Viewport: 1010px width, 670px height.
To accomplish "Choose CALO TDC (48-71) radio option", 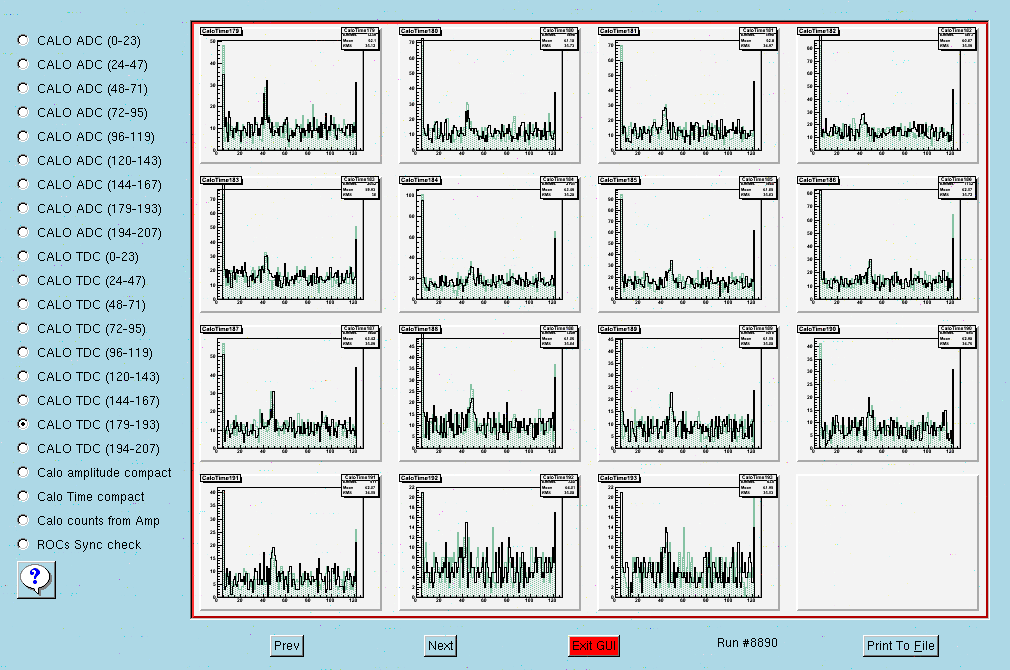I will point(23,304).
